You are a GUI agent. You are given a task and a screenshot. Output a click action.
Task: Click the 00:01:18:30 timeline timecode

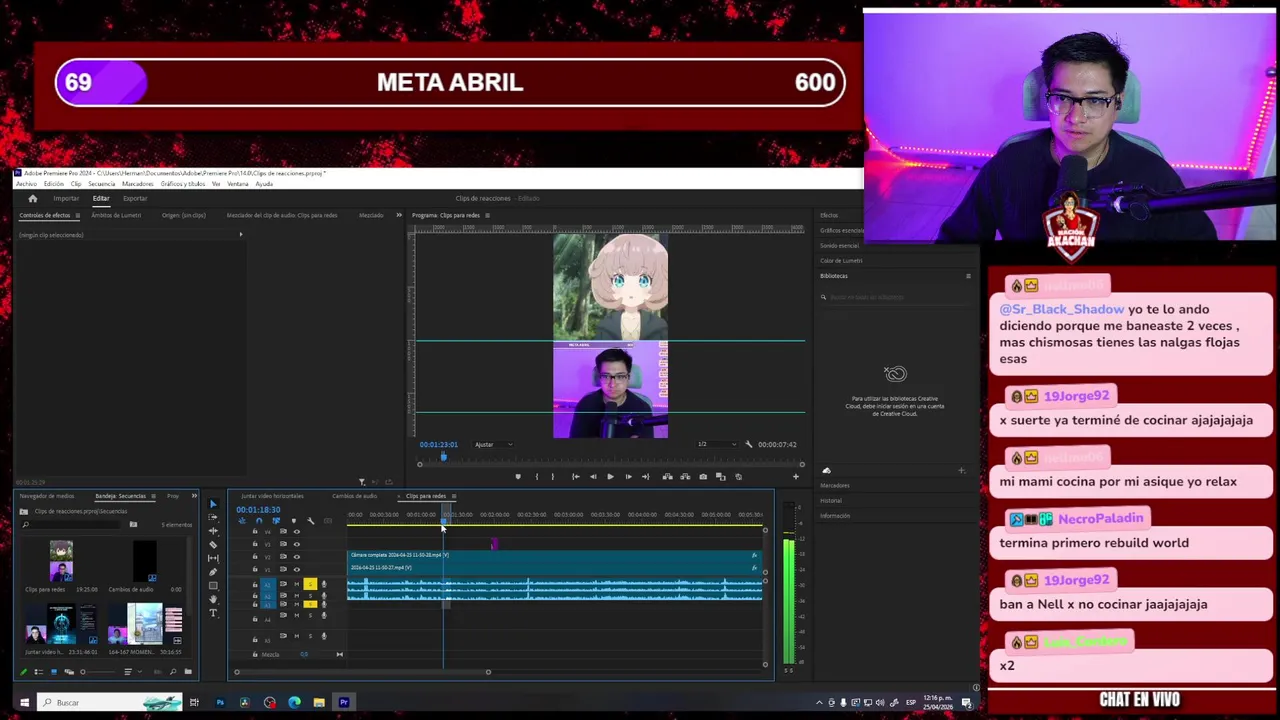(258, 510)
